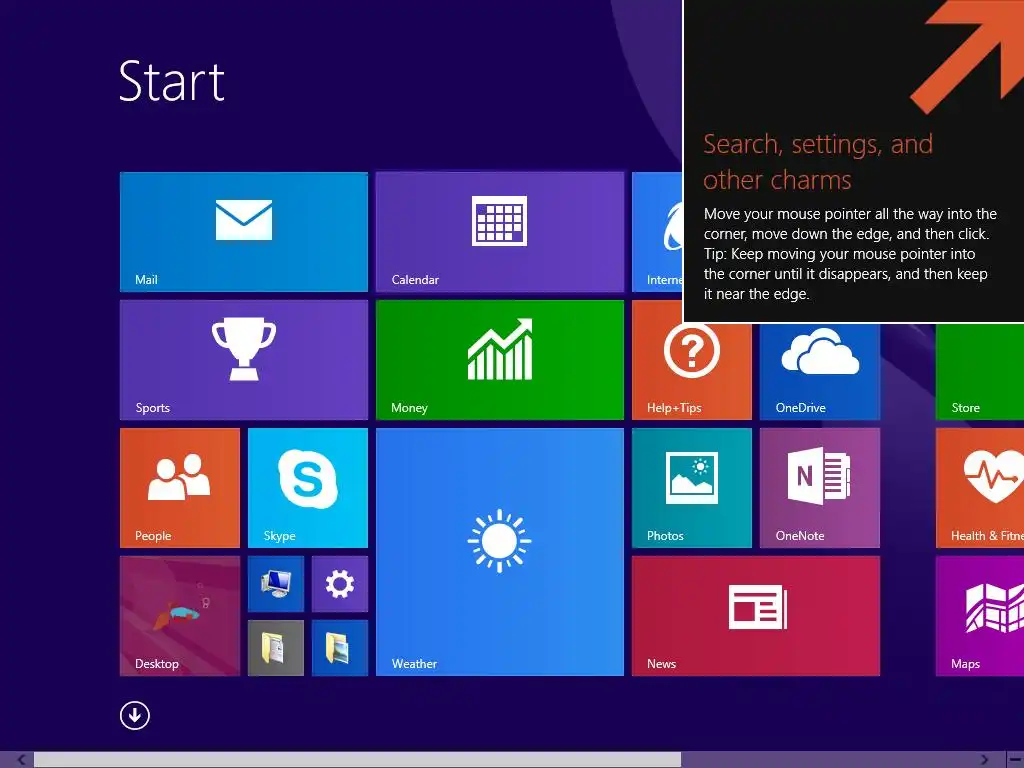The width and height of the screenshot is (1024, 768).
Task: Click the horizontal scrollbar thumb
Action: pyautogui.click(x=357, y=760)
